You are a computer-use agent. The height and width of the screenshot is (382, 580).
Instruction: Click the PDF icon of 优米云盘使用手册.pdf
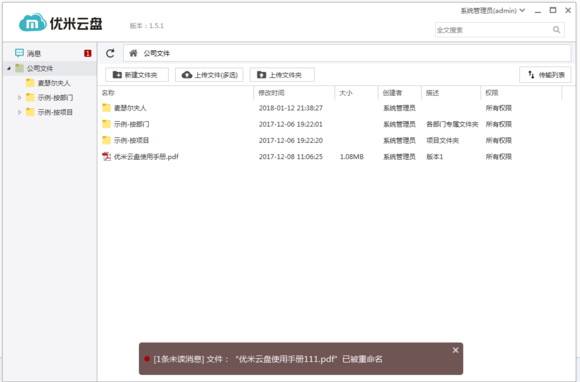click(x=107, y=156)
